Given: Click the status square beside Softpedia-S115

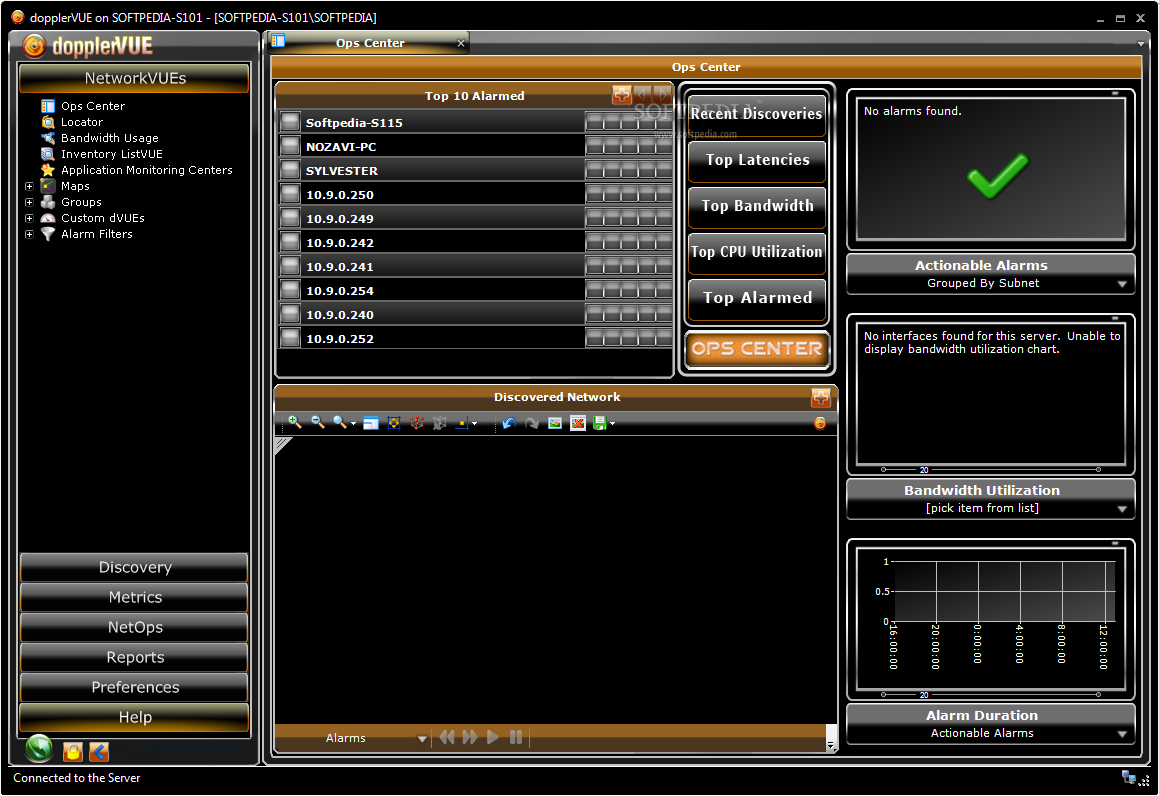Looking at the screenshot, I should coord(290,122).
